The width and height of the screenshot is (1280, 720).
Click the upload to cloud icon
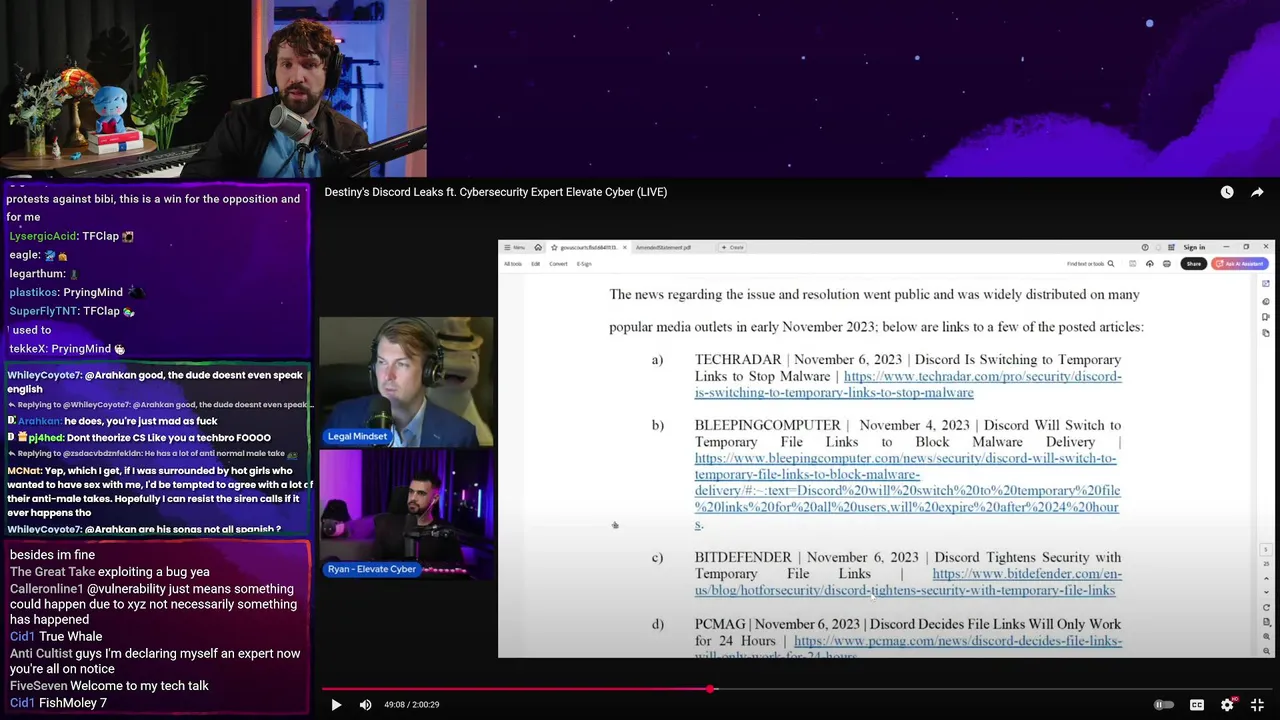(1150, 264)
